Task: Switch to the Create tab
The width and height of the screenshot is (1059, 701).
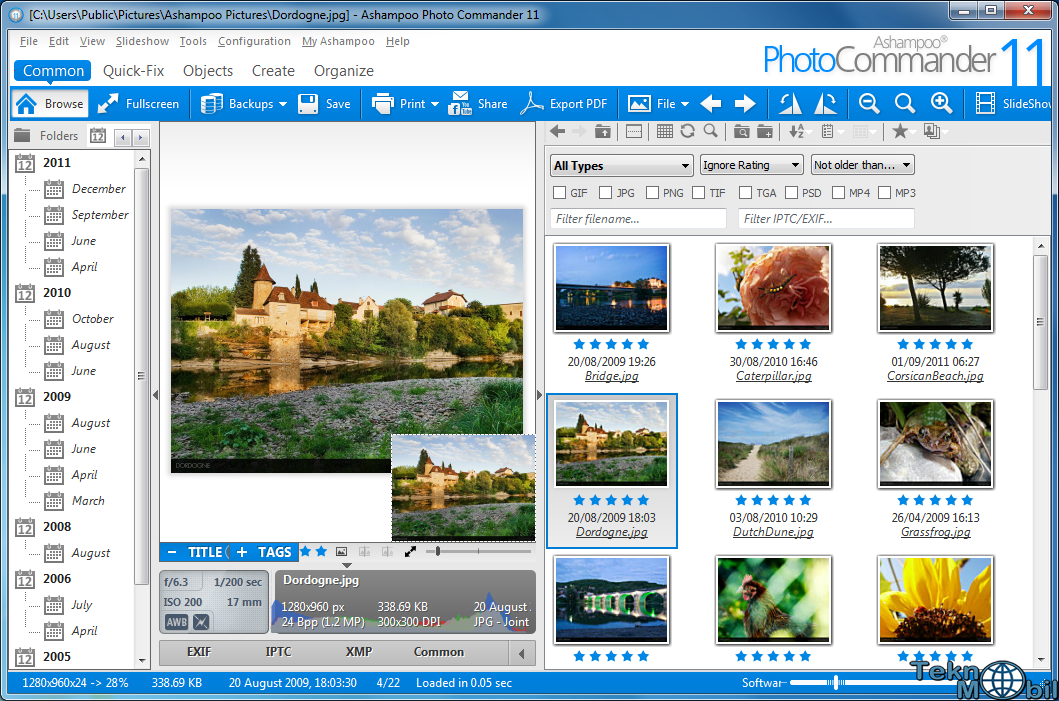Action: click(x=274, y=71)
